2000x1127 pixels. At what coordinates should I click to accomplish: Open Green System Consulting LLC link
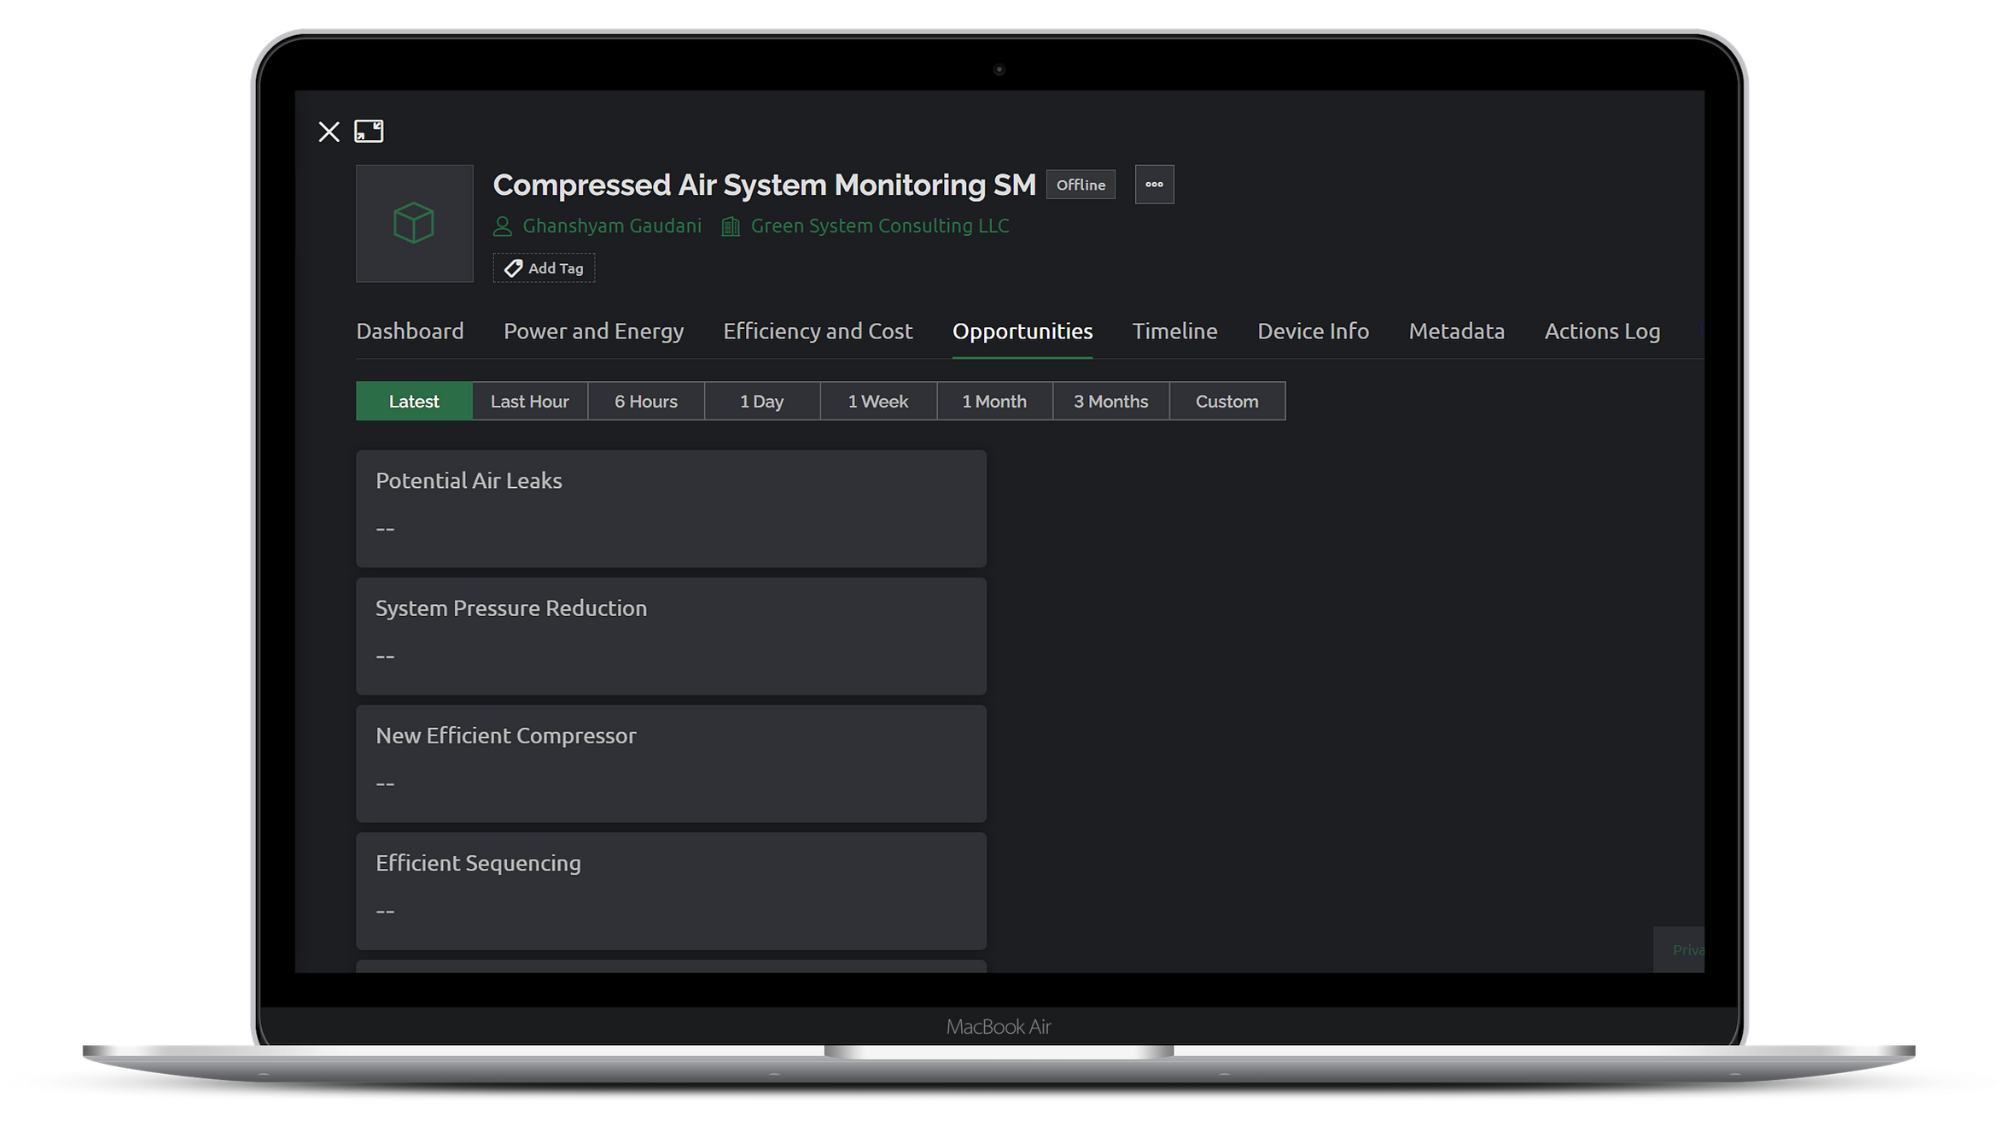pyautogui.click(x=879, y=226)
